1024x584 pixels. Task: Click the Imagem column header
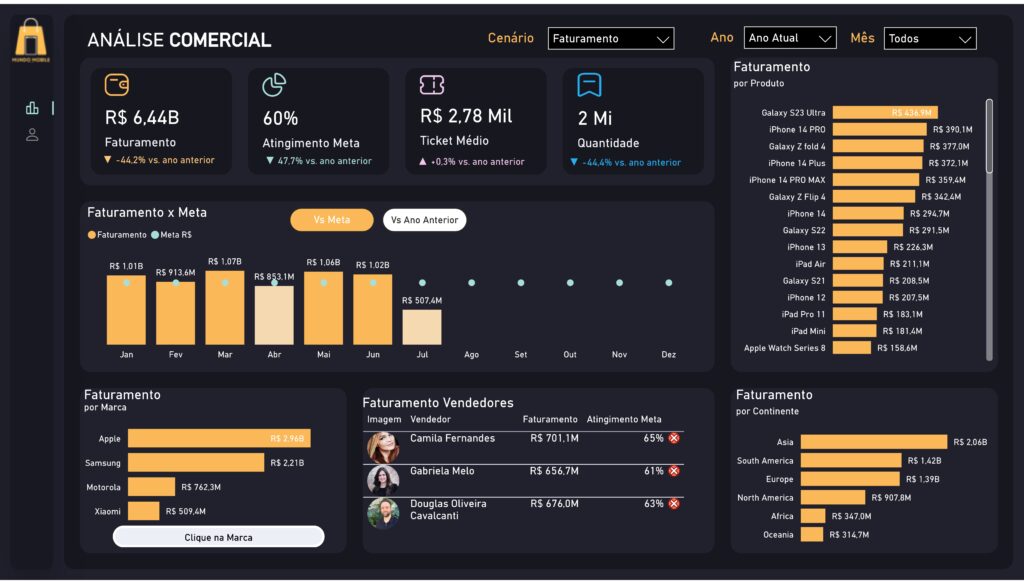click(x=384, y=419)
